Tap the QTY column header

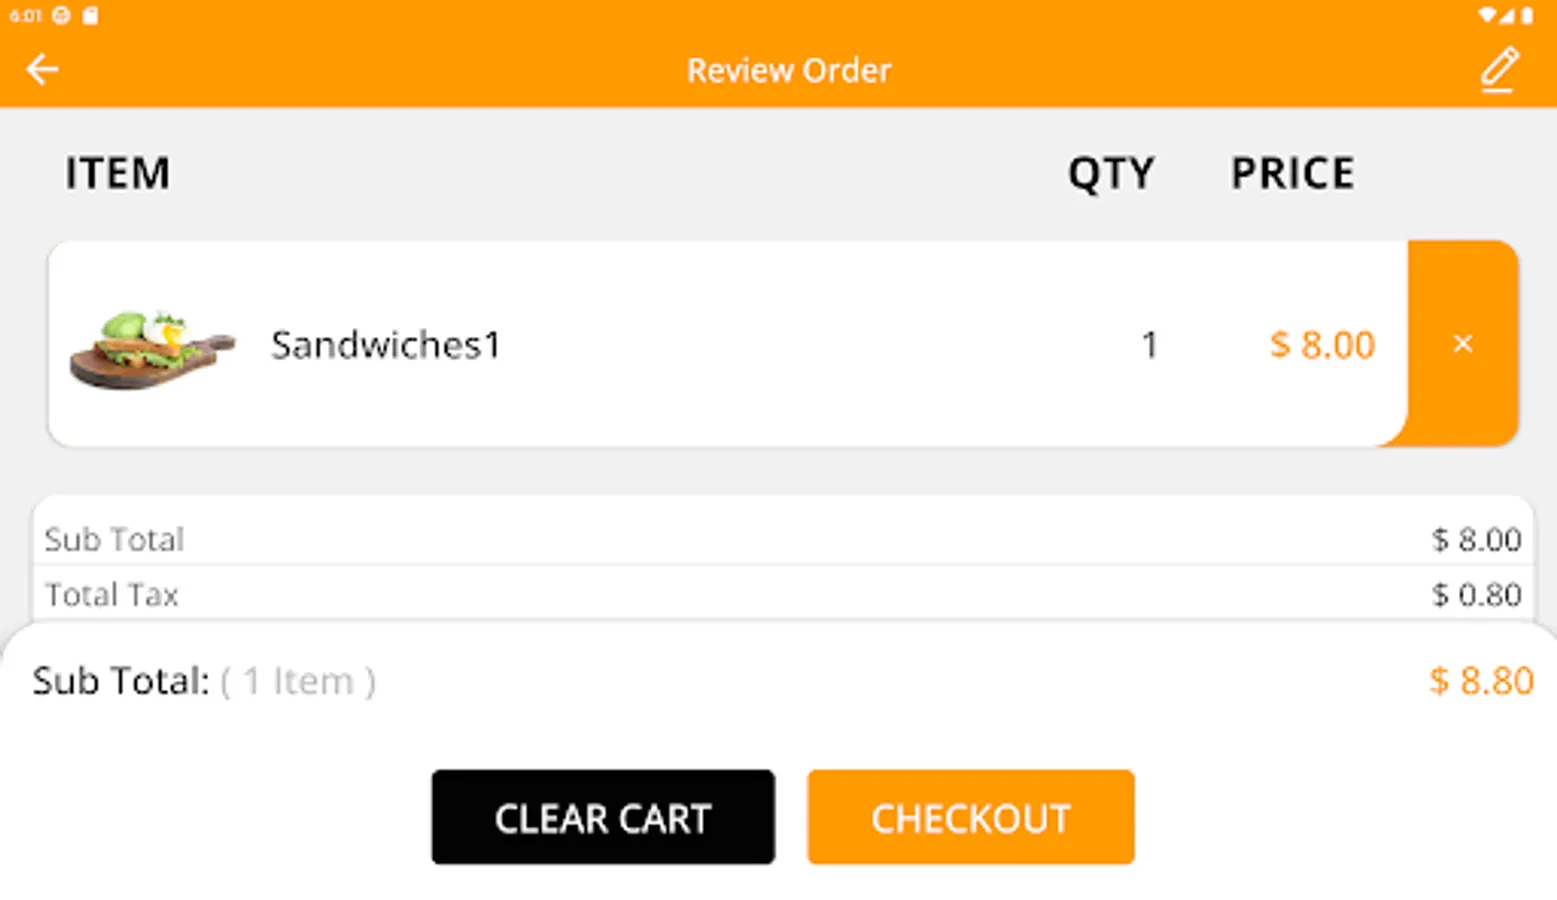[1110, 174]
